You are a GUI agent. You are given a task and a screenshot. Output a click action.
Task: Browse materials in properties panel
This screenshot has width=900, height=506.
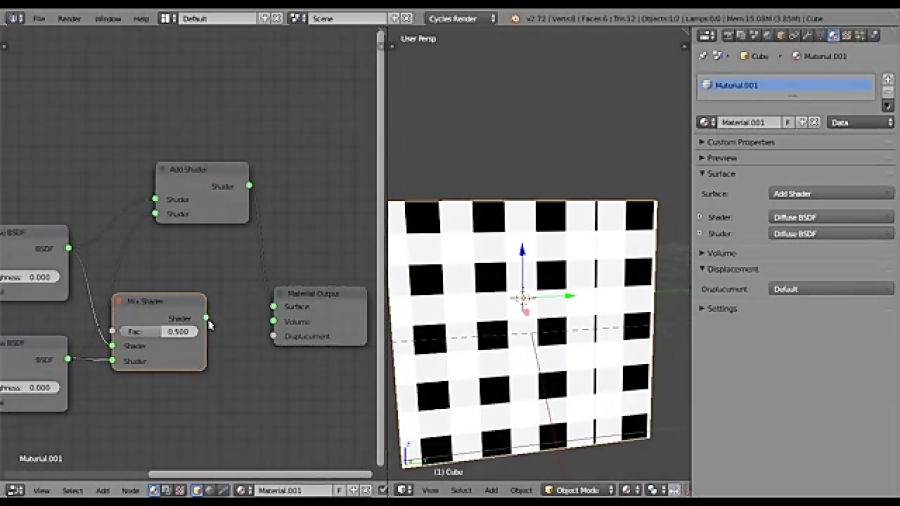pos(707,122)
